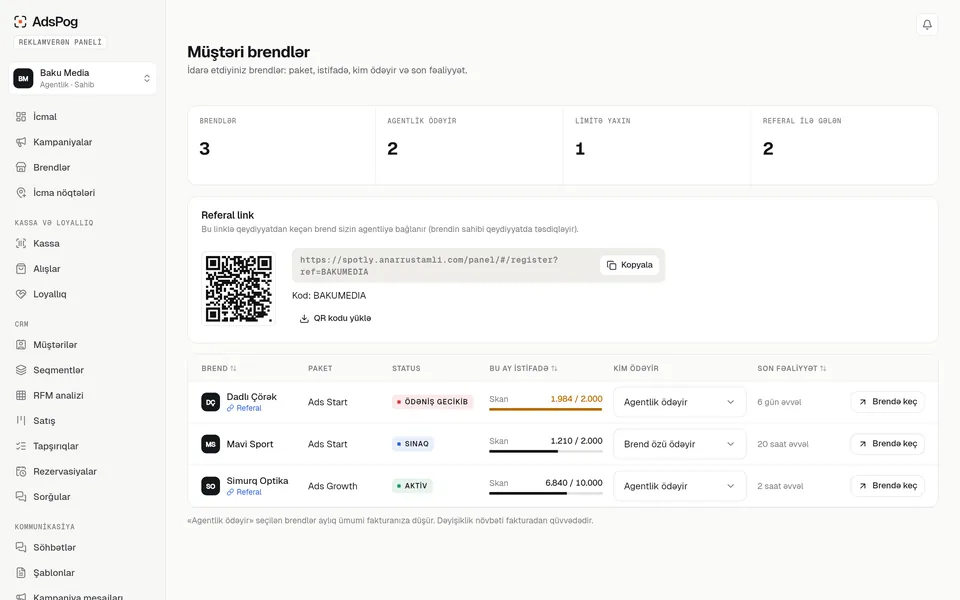Navigate to Rezervasiyalar menu item

coord(83,471)
